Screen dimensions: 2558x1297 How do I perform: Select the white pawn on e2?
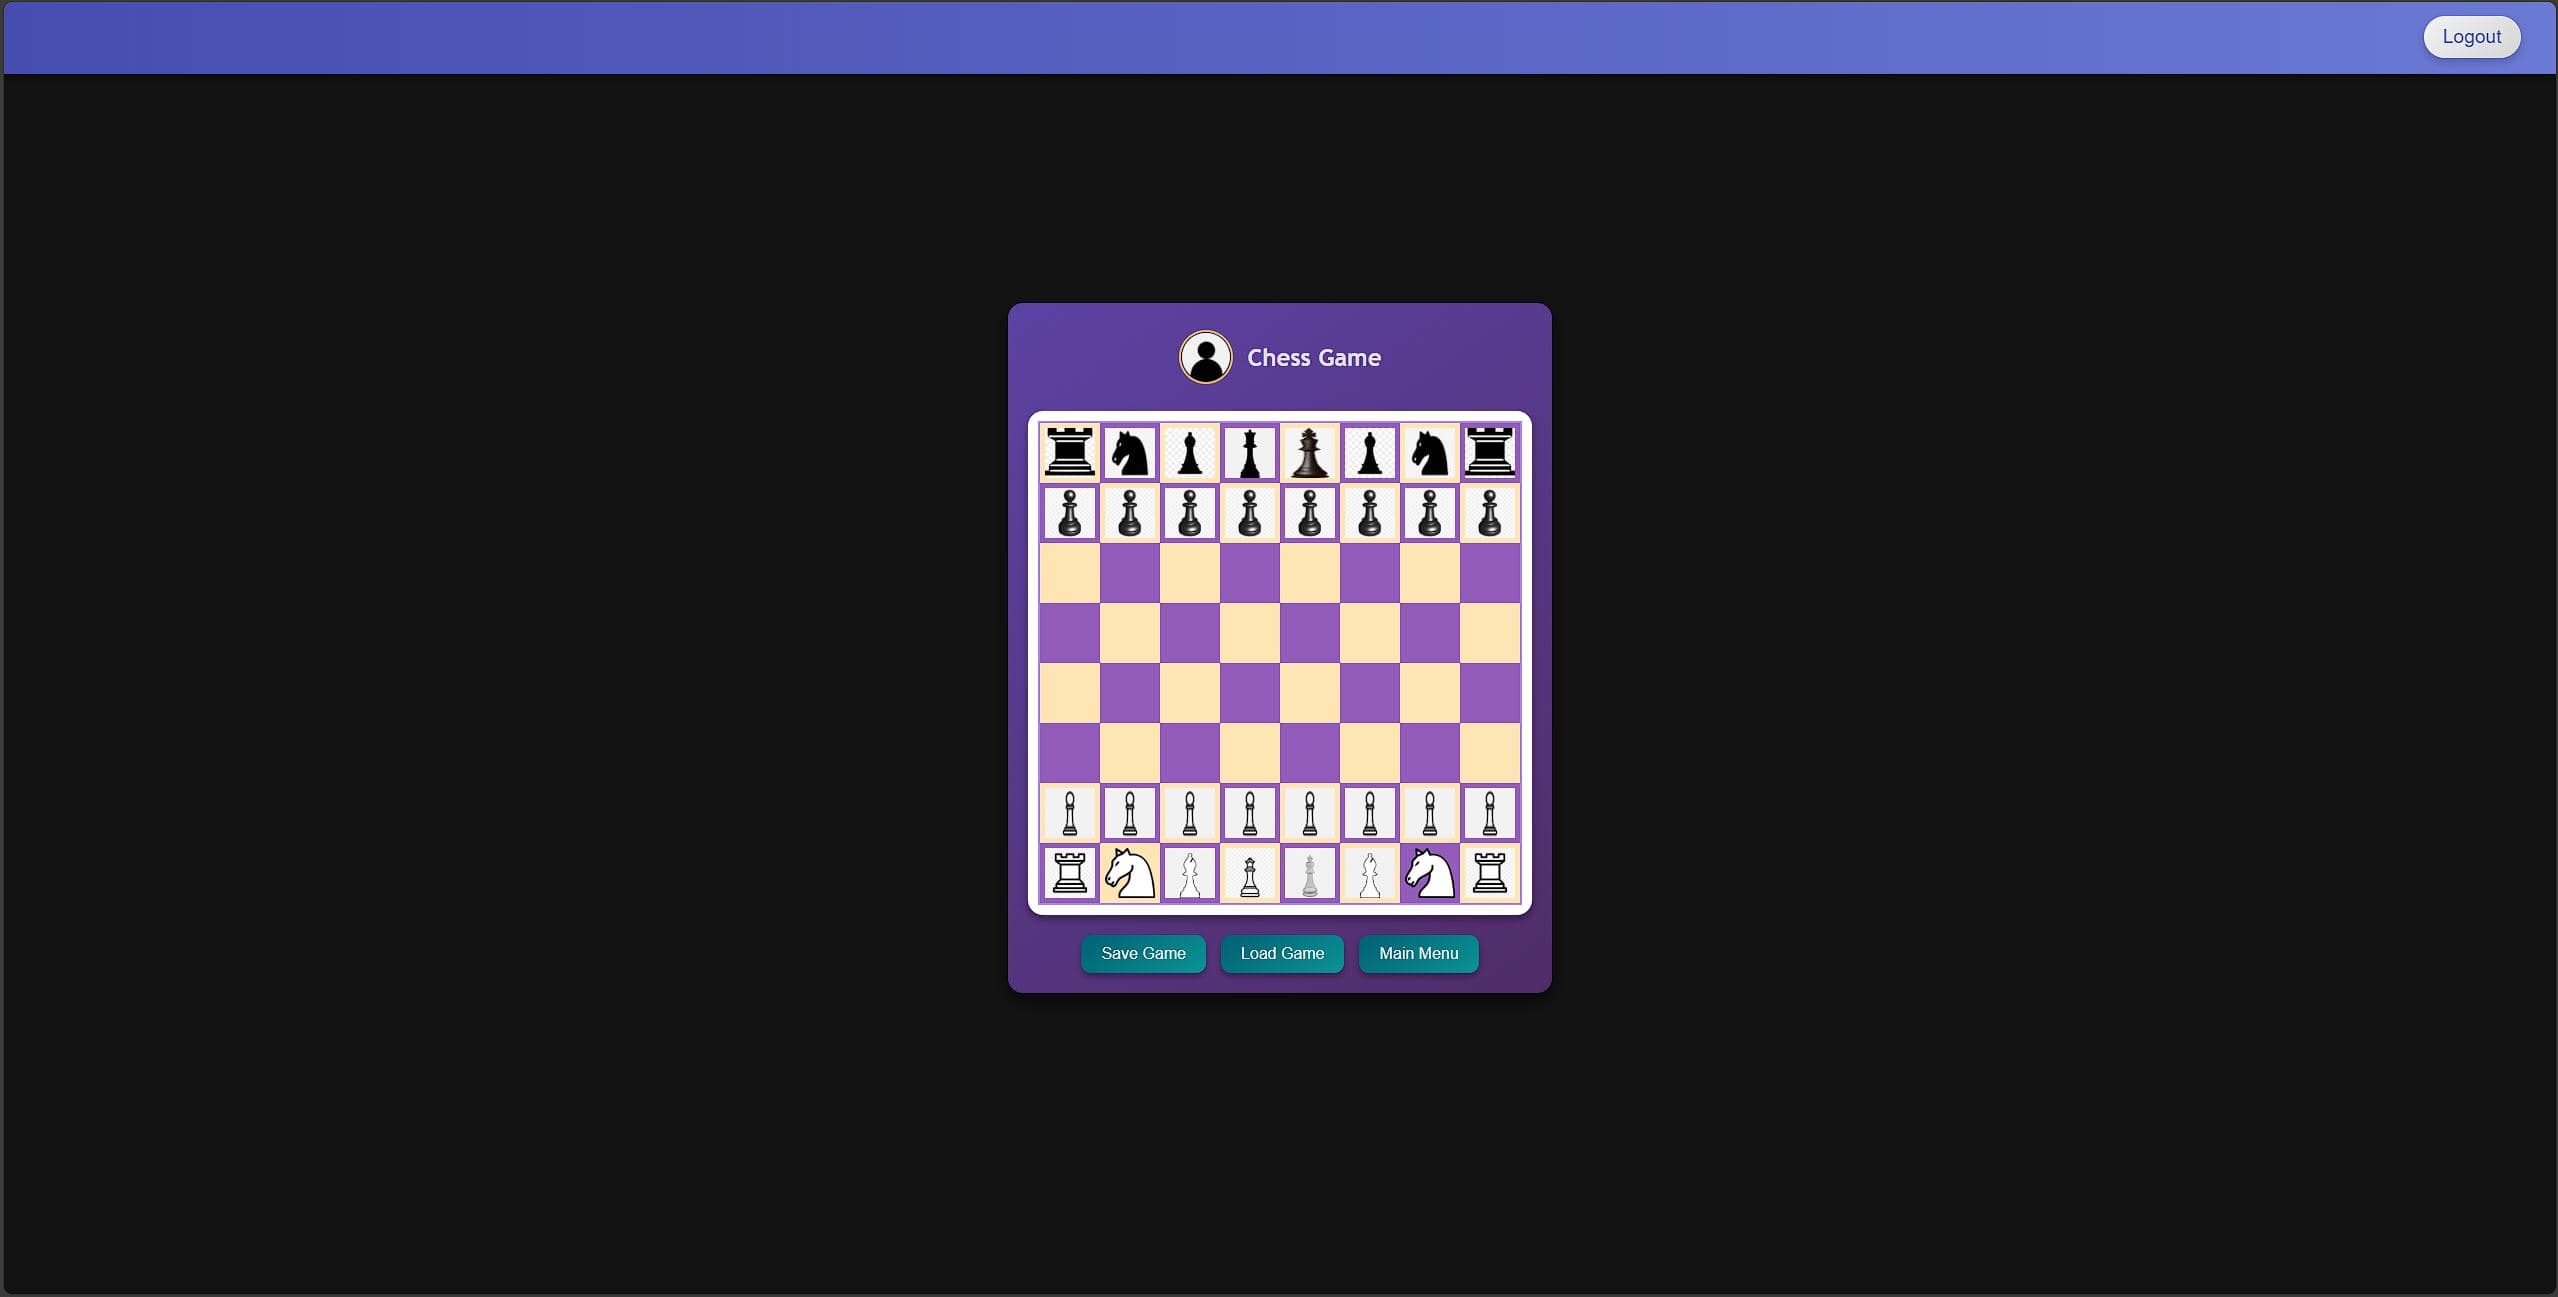click(1309, 813)
